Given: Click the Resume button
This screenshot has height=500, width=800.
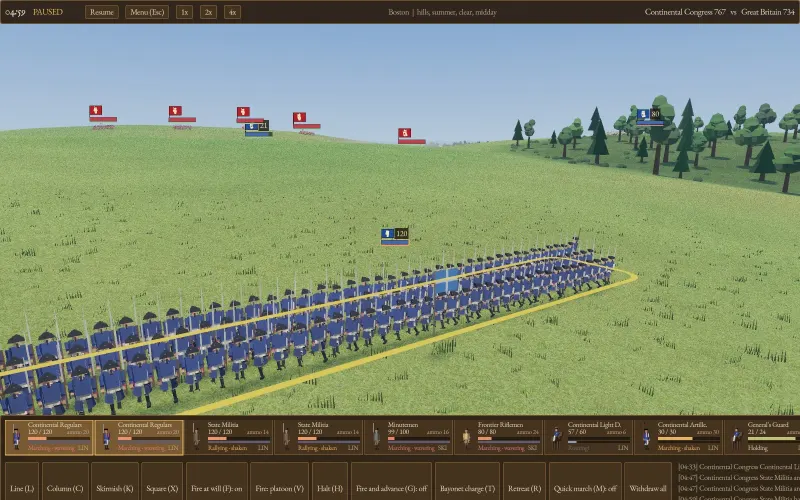Looking at the screenshot, I should click(x=102, y=12).
